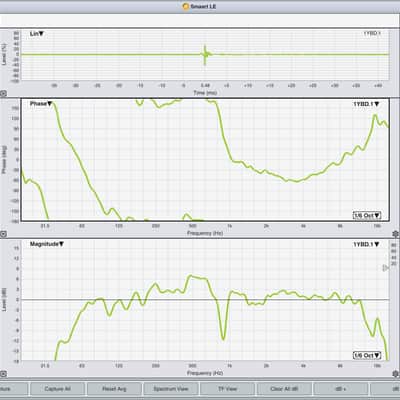
Task: Open the Magnitude graph type dropdown
Action: click(x=47, y=244)
